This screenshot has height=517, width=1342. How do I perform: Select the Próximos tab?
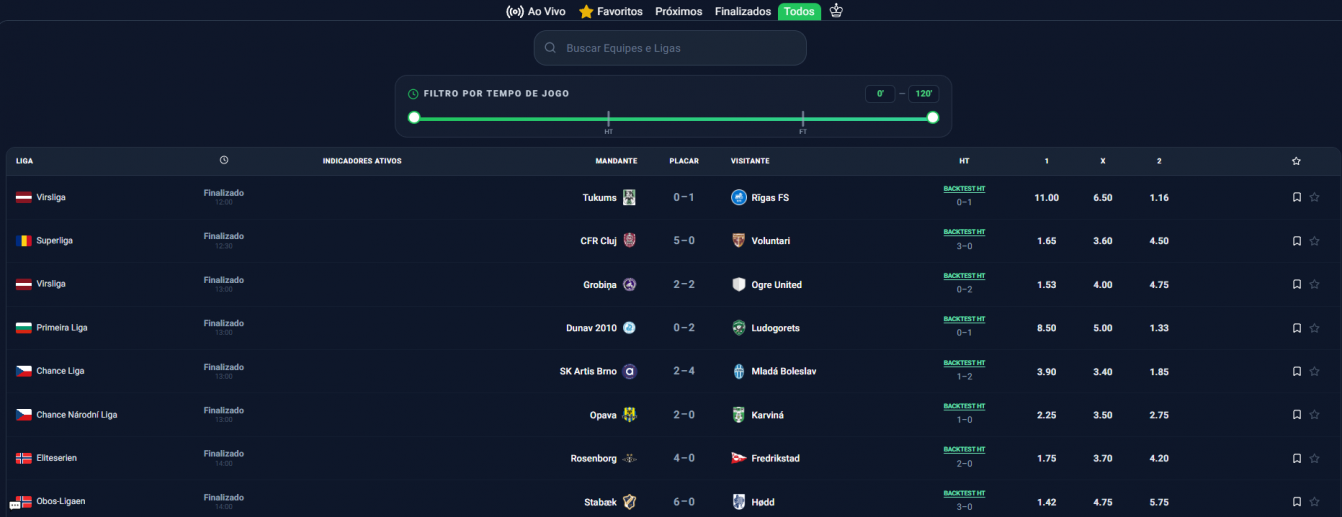pyautogui.click(x=679, y=12)
